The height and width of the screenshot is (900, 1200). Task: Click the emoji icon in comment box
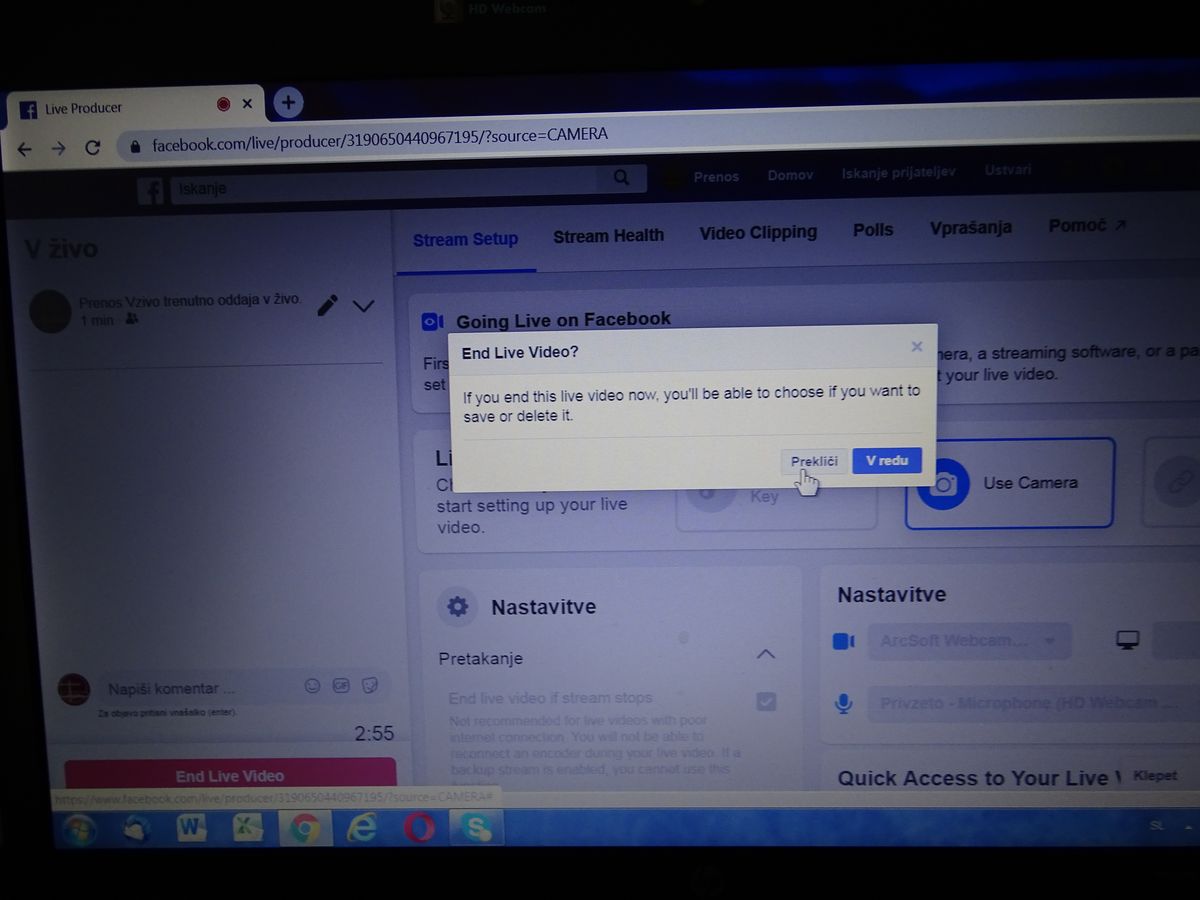pos(312,686)
